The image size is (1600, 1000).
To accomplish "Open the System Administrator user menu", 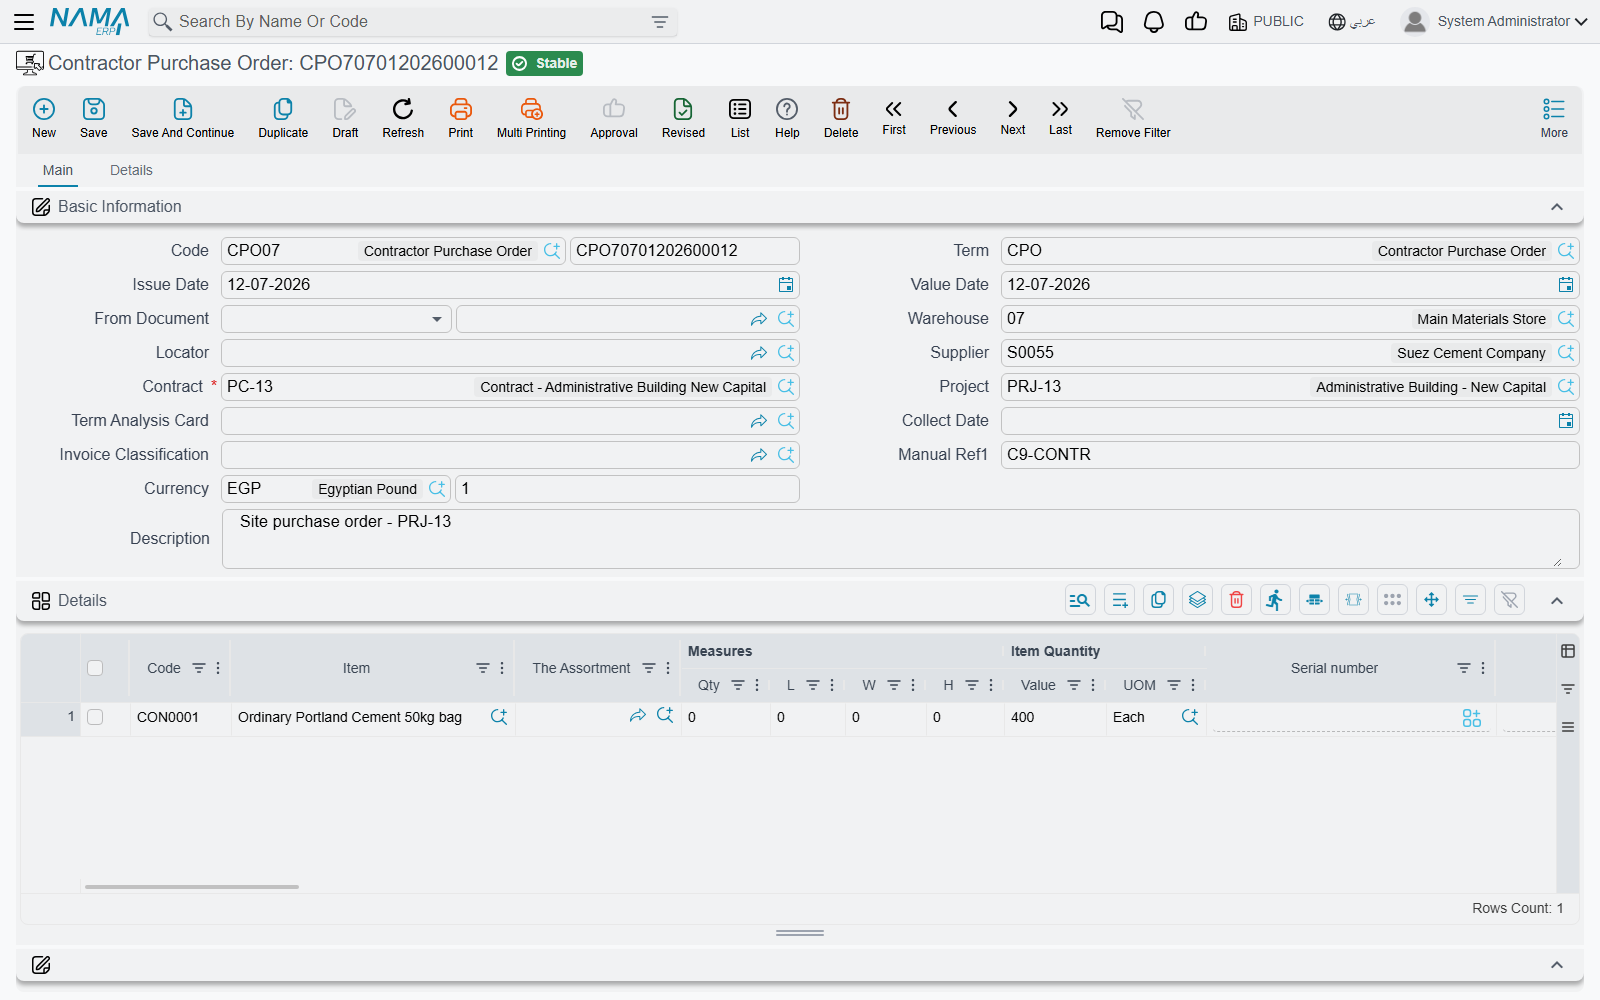I will pyautogui.click(x=1495, y=21).
